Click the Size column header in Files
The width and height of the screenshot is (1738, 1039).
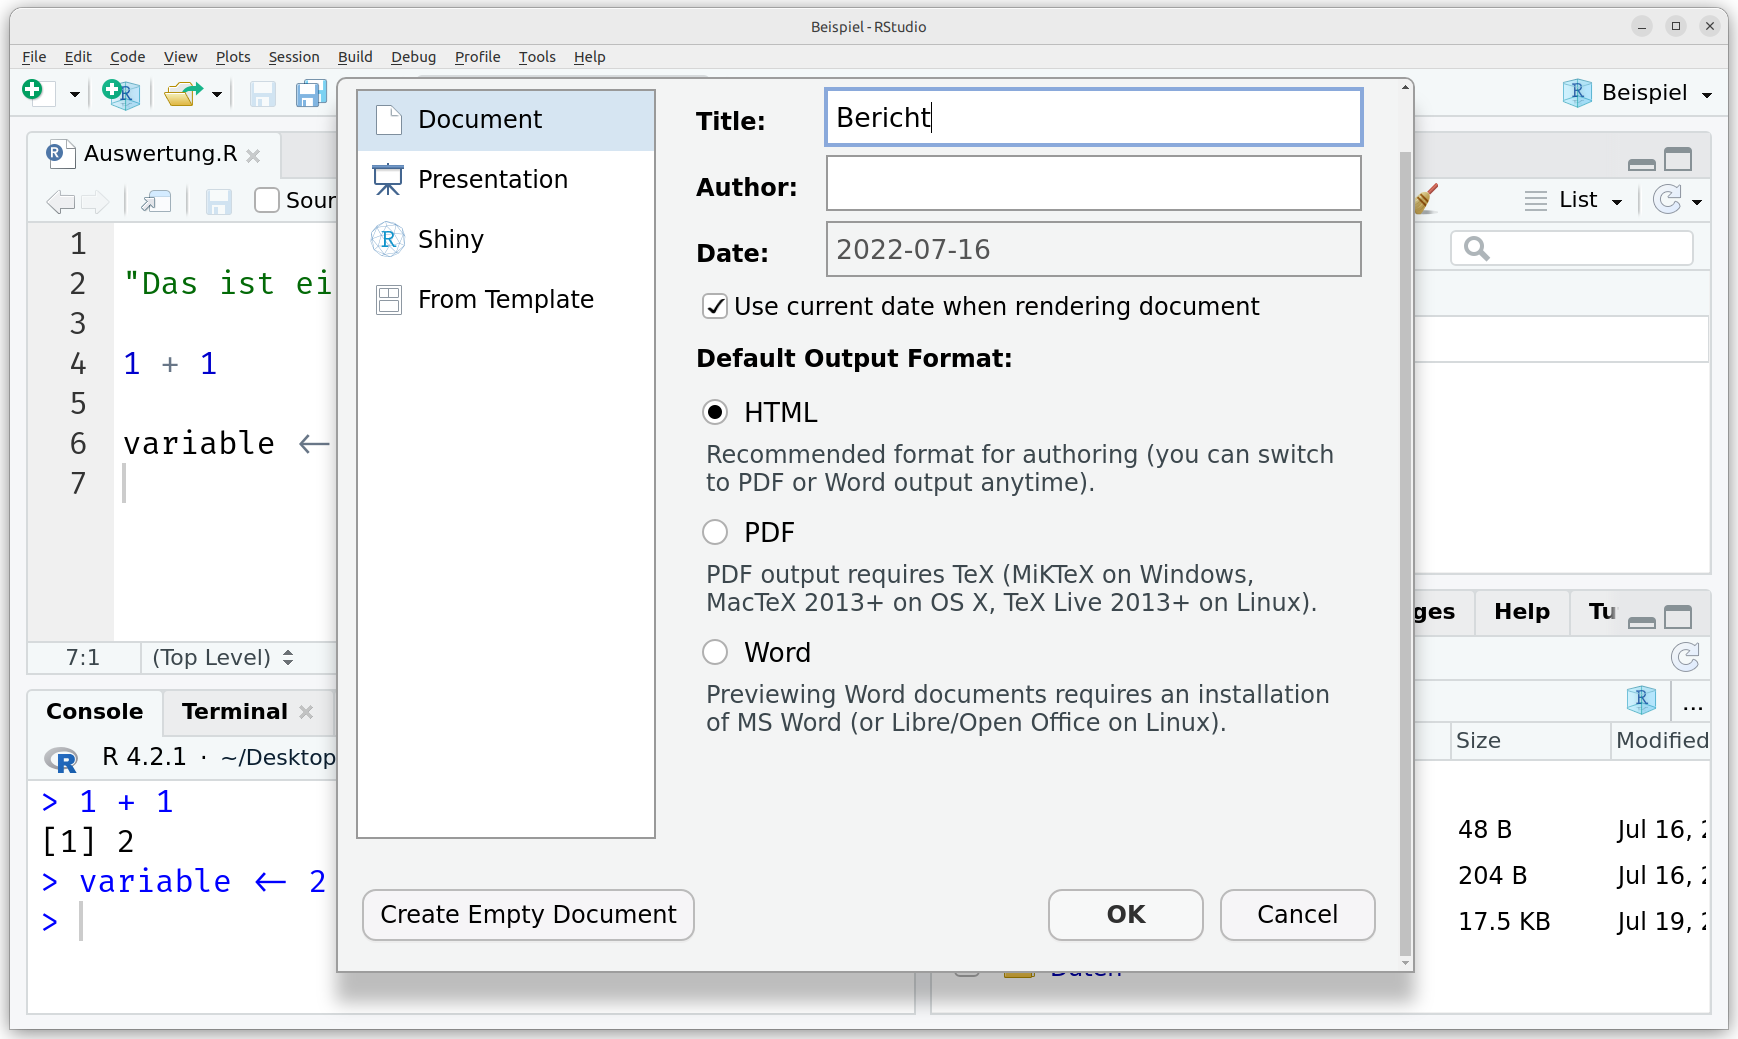coord(1530,741)
